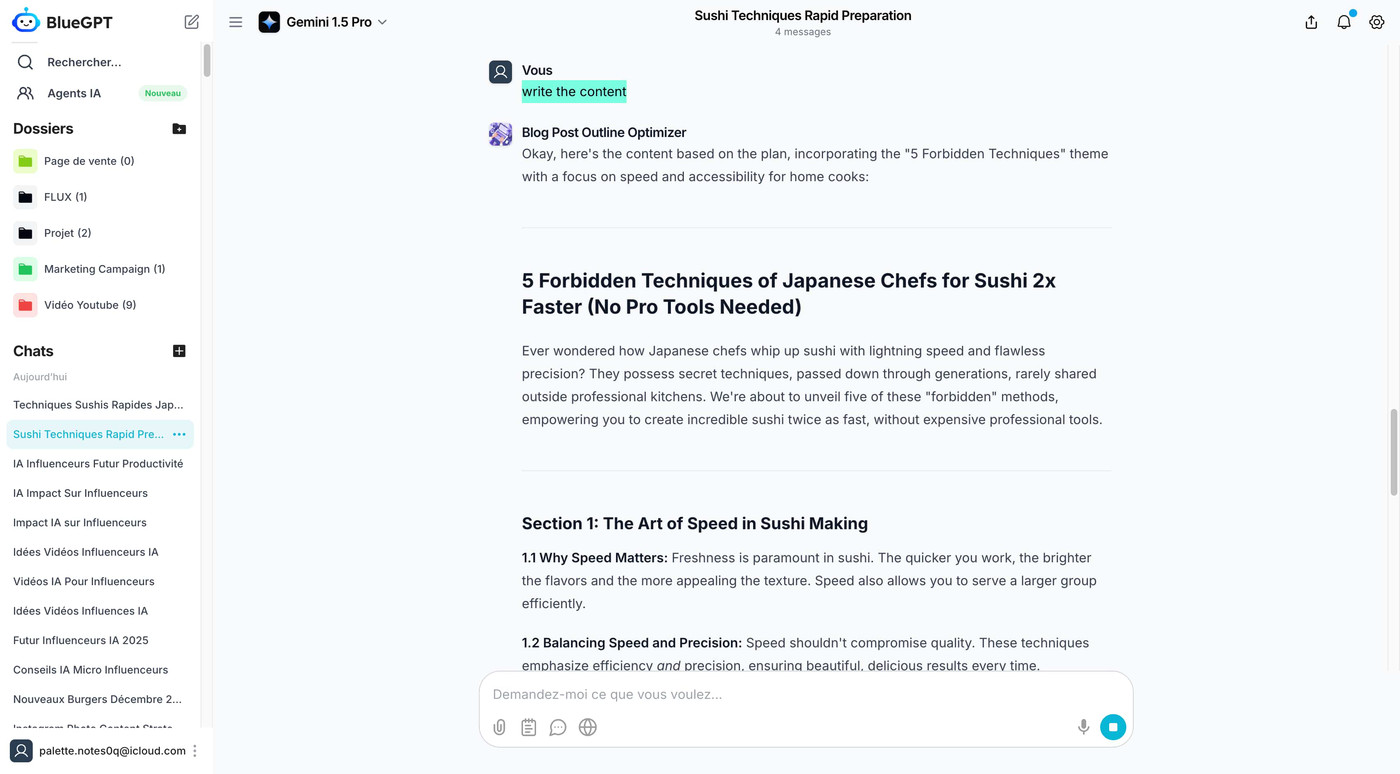Image resolution: width=1400 pixels, height=774 pixels.
Task: Stop the response generation
Action: pos(1113,727)
